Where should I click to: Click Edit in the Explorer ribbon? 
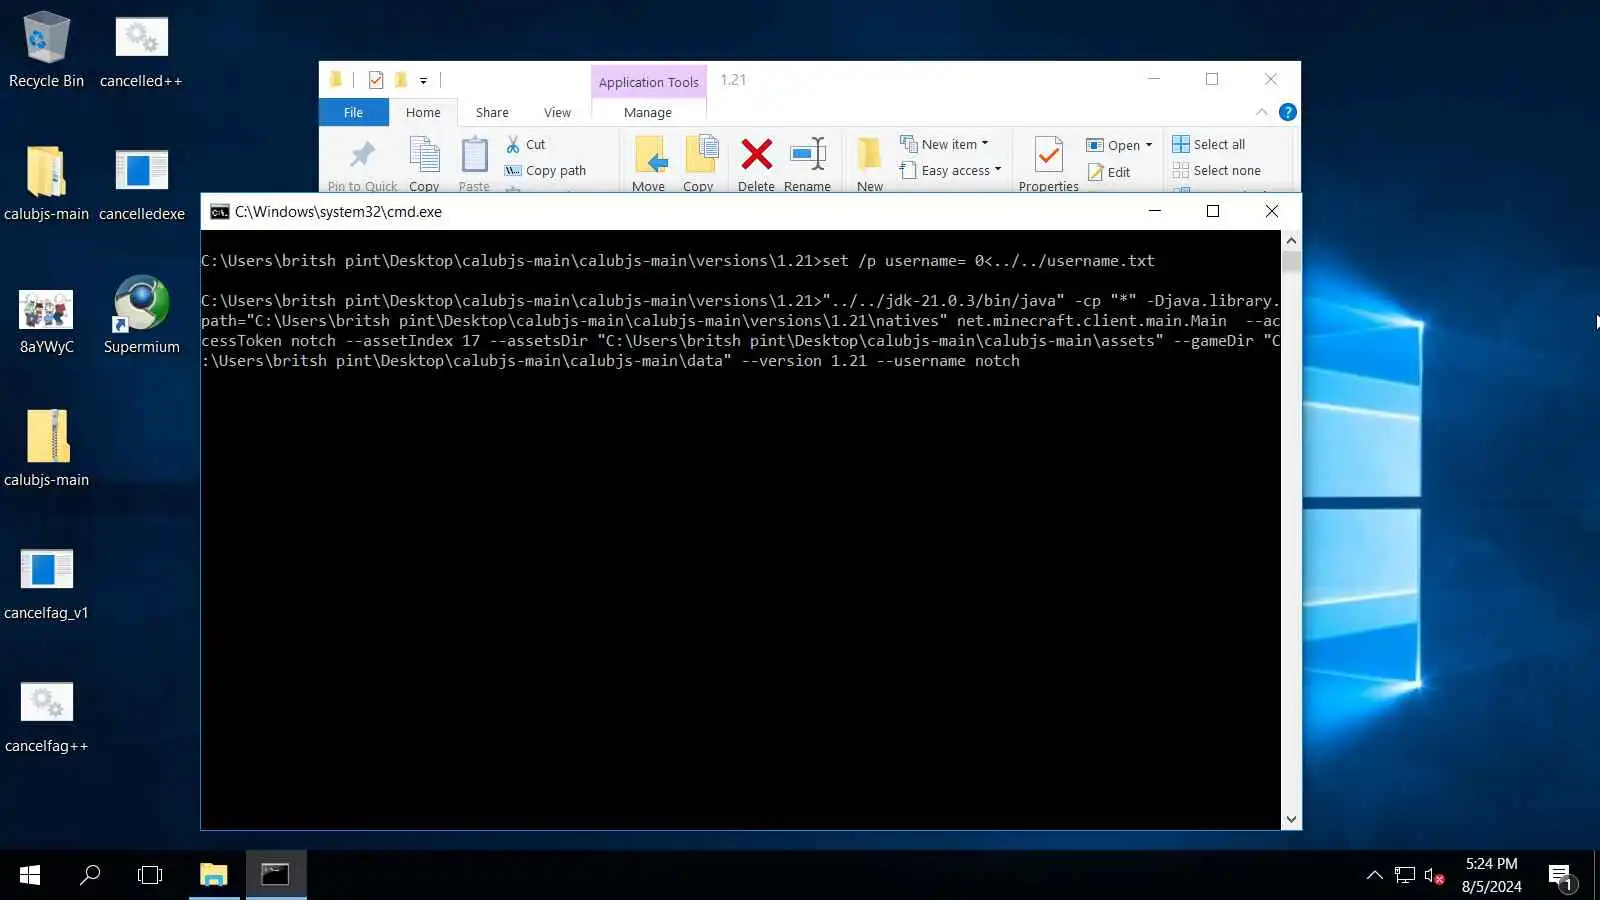tap(1109, 172)
